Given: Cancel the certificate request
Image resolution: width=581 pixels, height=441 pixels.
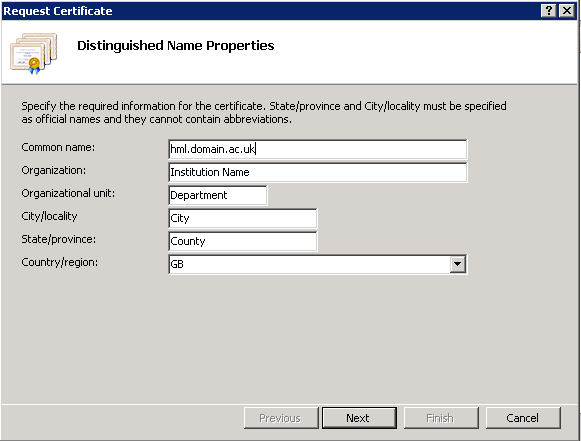Looking at the screenshot, I should (523, 418).
